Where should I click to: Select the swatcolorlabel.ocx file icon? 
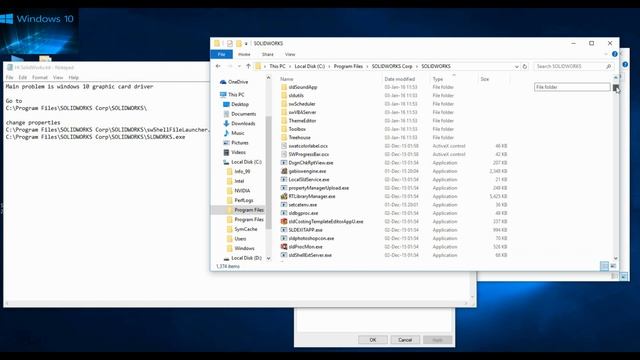(284, 146)
